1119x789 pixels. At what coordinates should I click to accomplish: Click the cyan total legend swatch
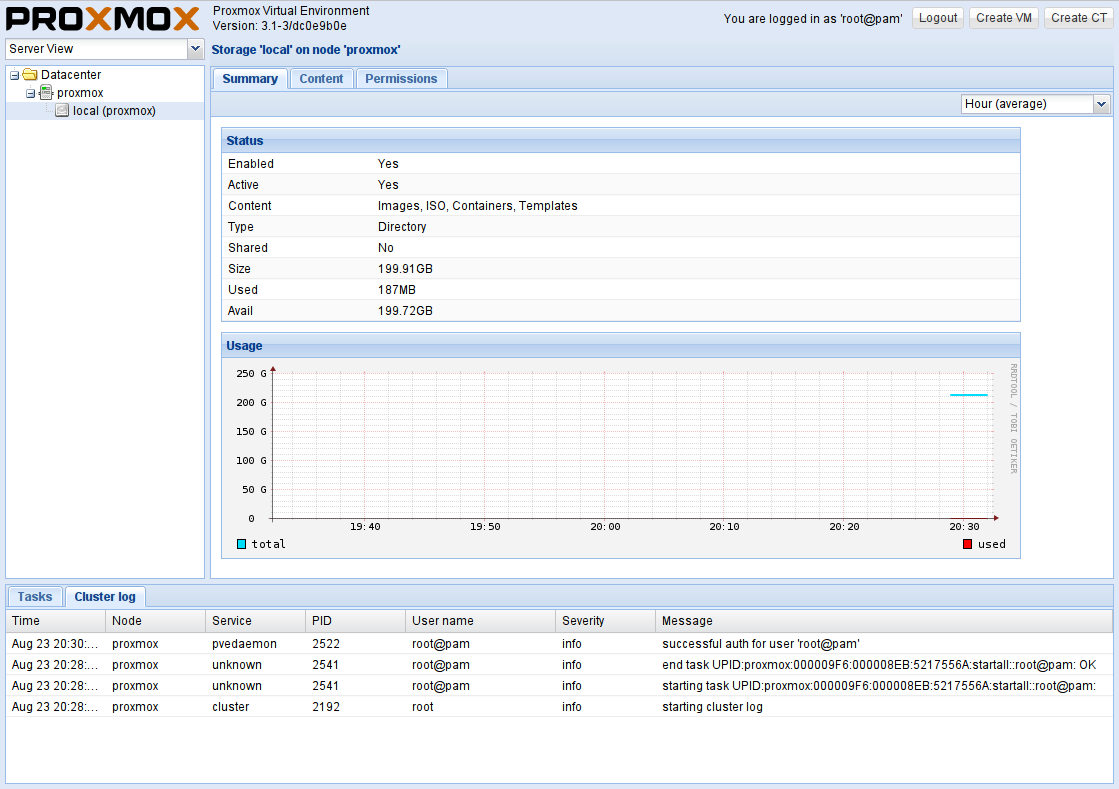[241, 544]
